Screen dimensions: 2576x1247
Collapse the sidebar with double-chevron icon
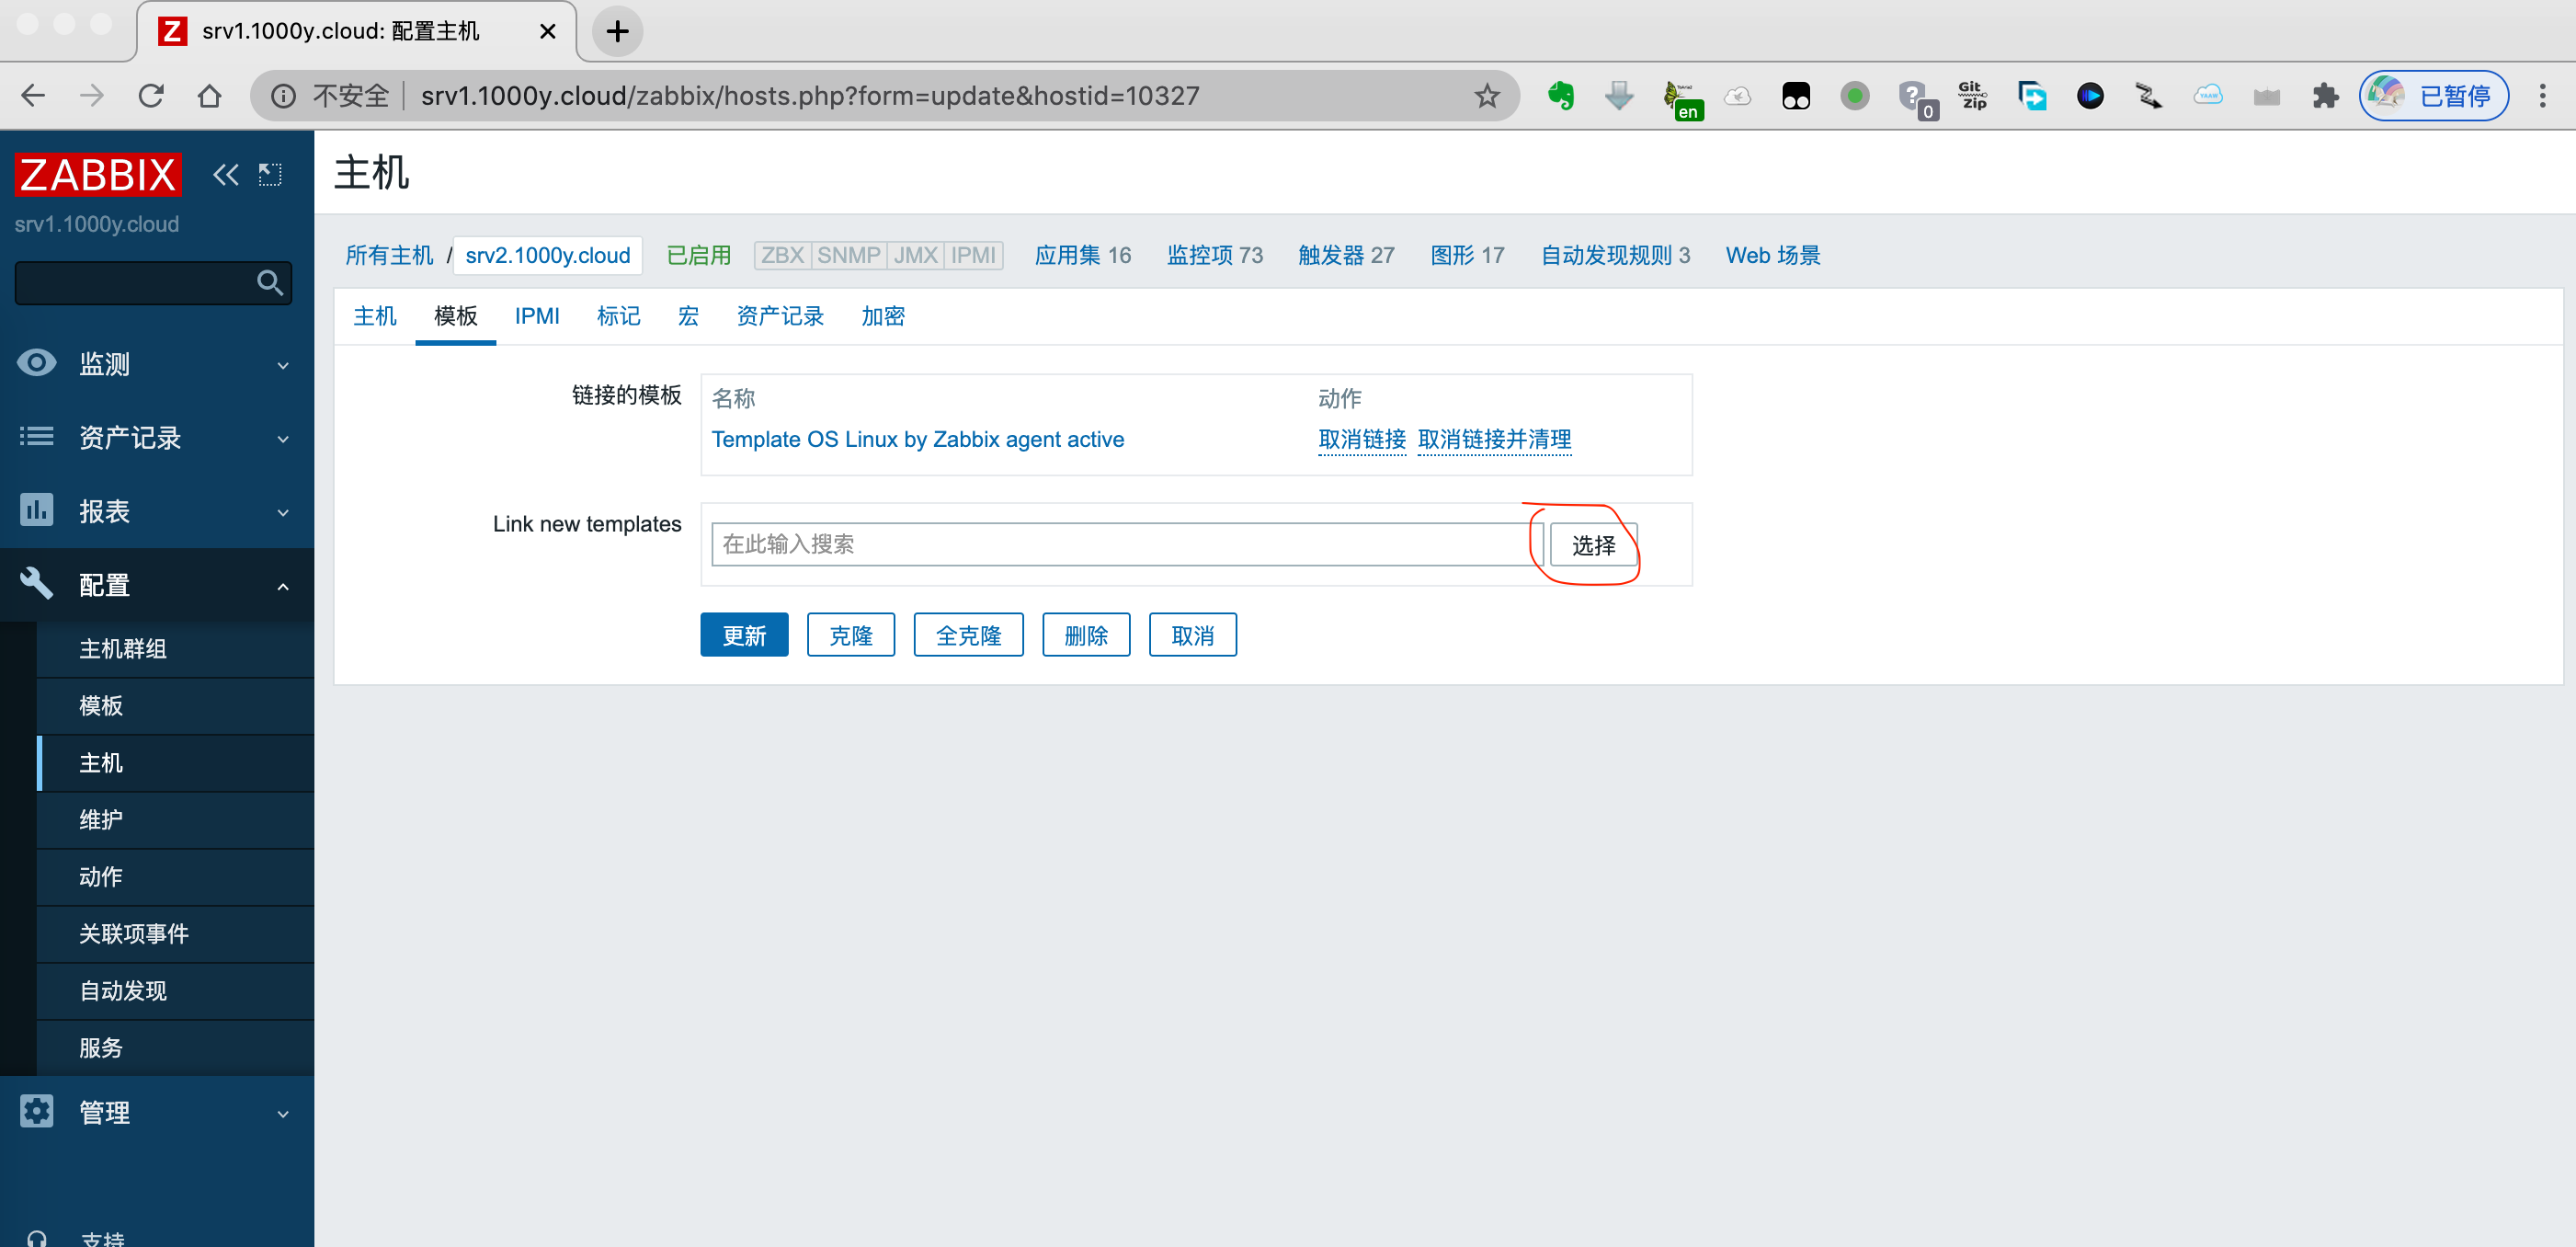tap(225, 174)
